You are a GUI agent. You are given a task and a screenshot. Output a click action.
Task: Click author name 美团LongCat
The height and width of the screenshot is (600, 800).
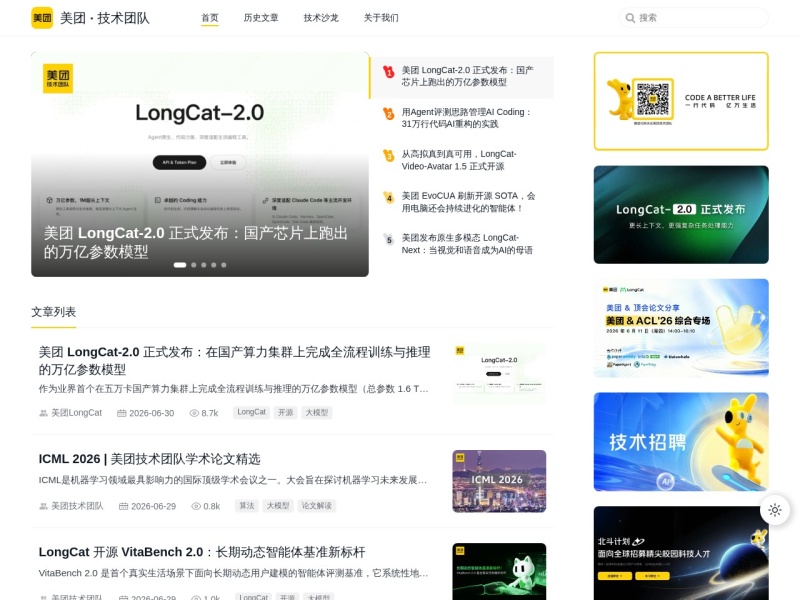pyautogui.click(x=77, y=413)
